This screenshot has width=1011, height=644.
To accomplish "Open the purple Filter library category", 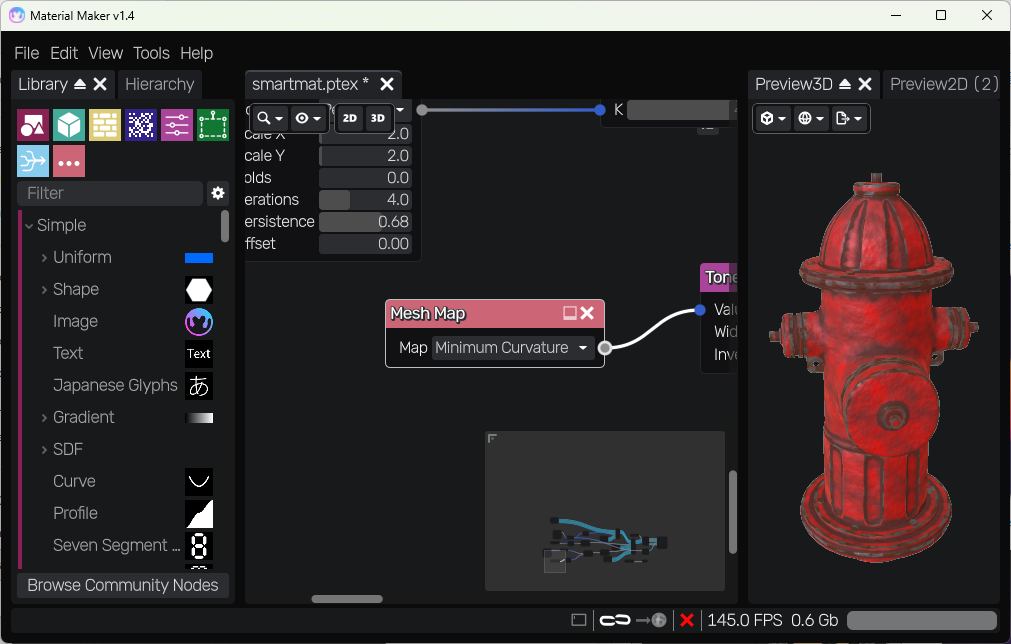I will (177, 124).
